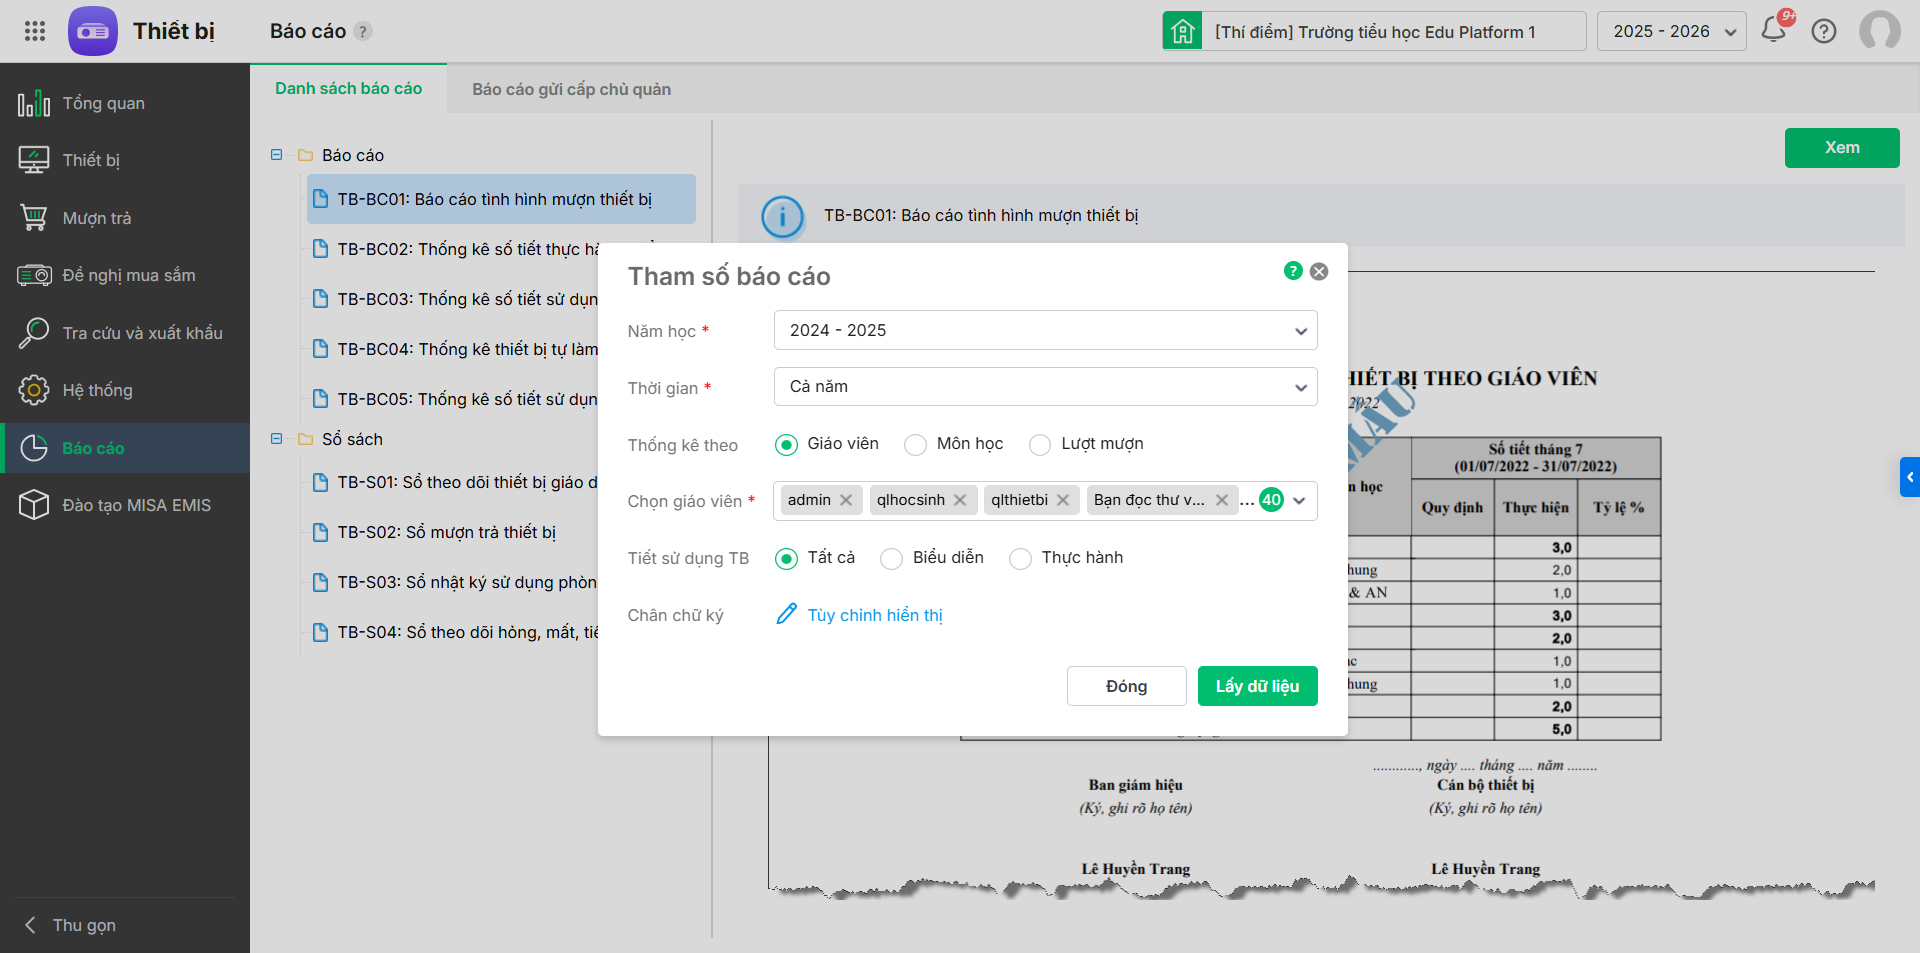Click the blue side panel arrow handle
Viewport: 1920px width, 953px height.
1910,477
